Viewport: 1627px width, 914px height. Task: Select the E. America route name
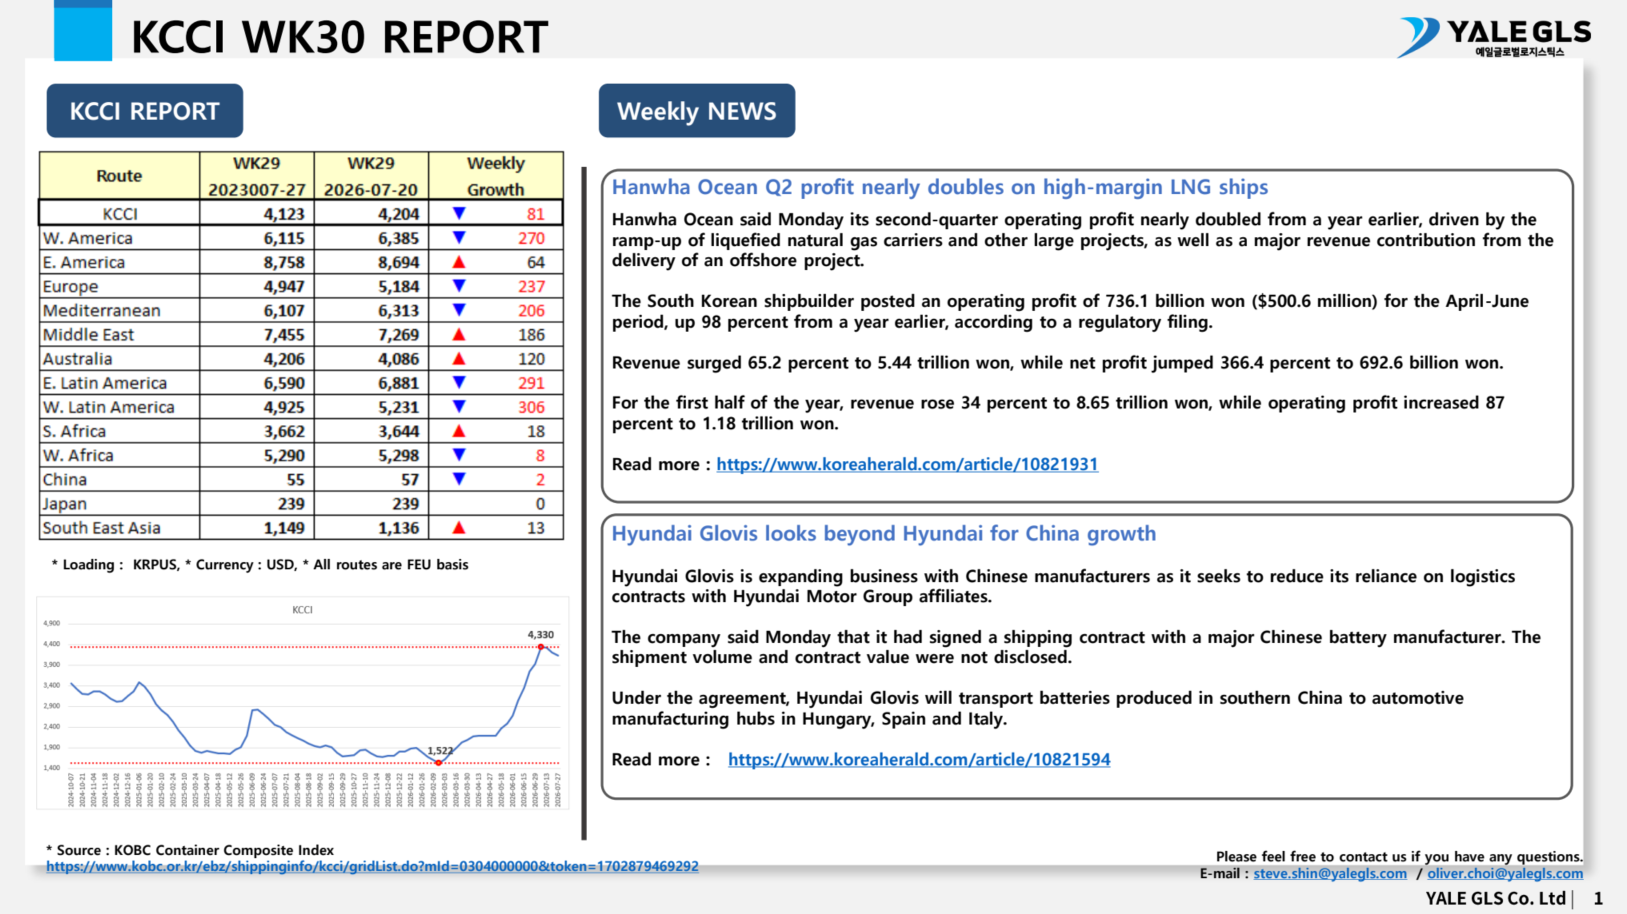(84, 262)
